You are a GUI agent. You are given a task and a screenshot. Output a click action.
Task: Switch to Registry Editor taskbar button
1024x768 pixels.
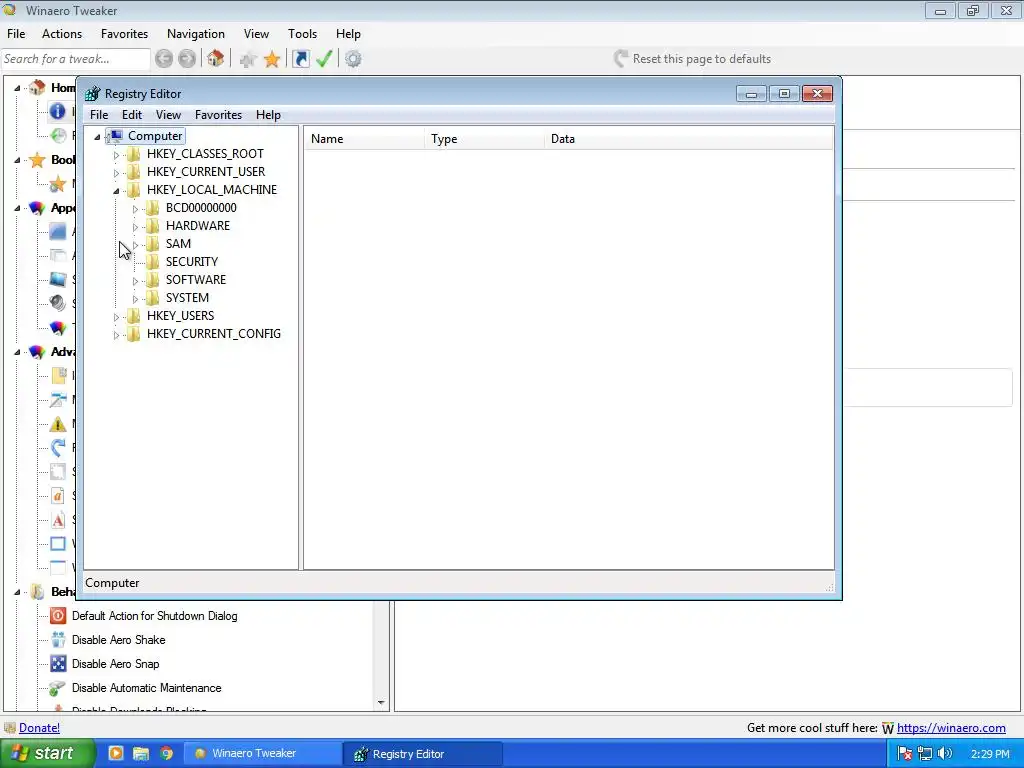point(423,753)
